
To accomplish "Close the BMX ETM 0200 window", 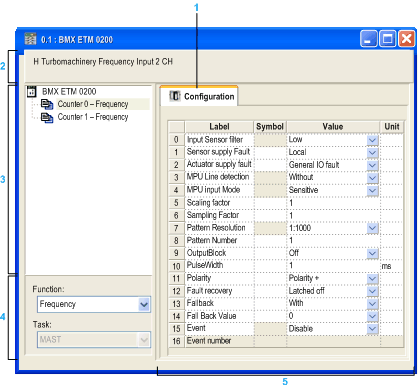I will 406,39.
